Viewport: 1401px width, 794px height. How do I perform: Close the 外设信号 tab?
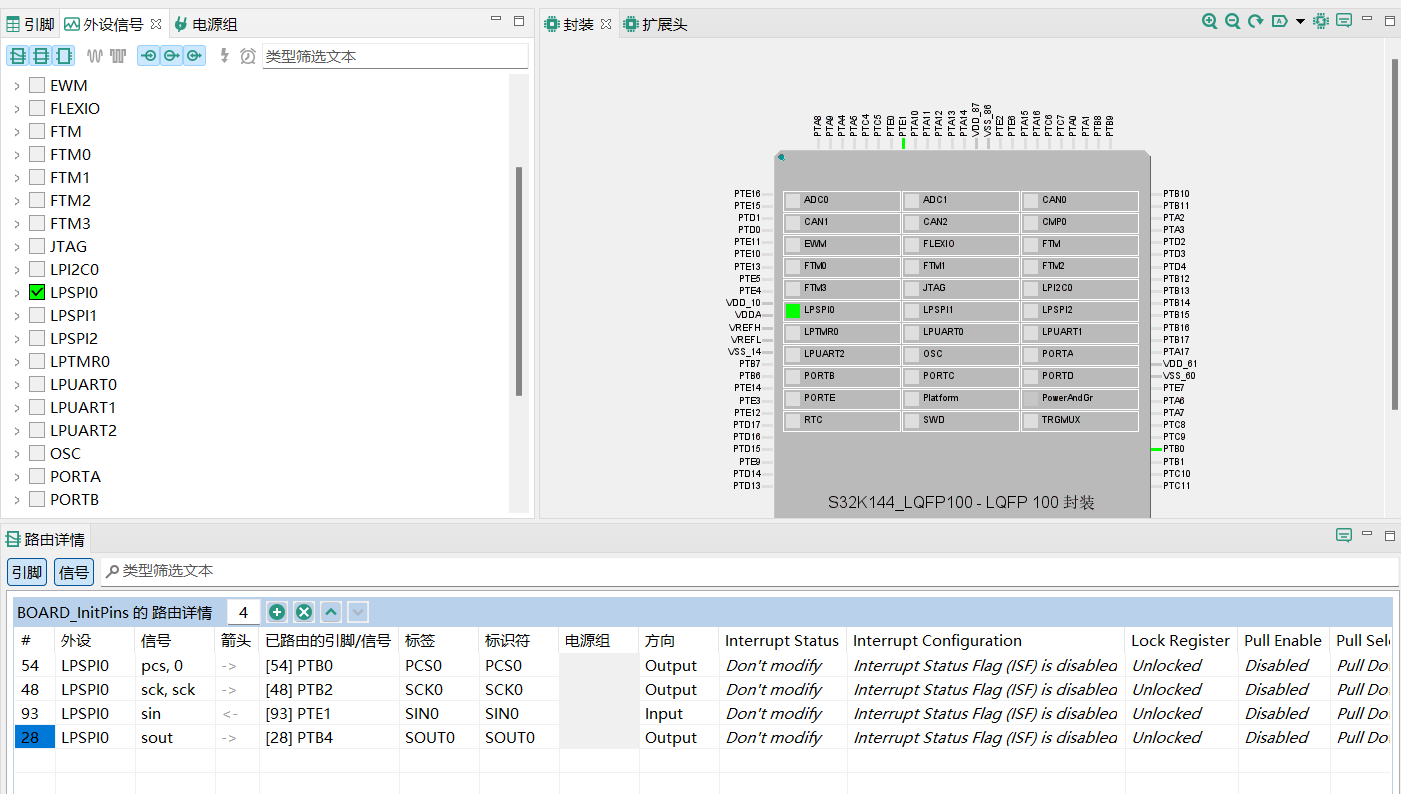[156, 23]
